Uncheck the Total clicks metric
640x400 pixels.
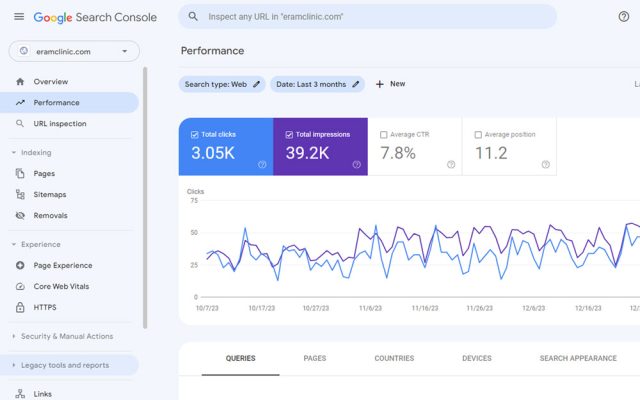pos(194,134)
